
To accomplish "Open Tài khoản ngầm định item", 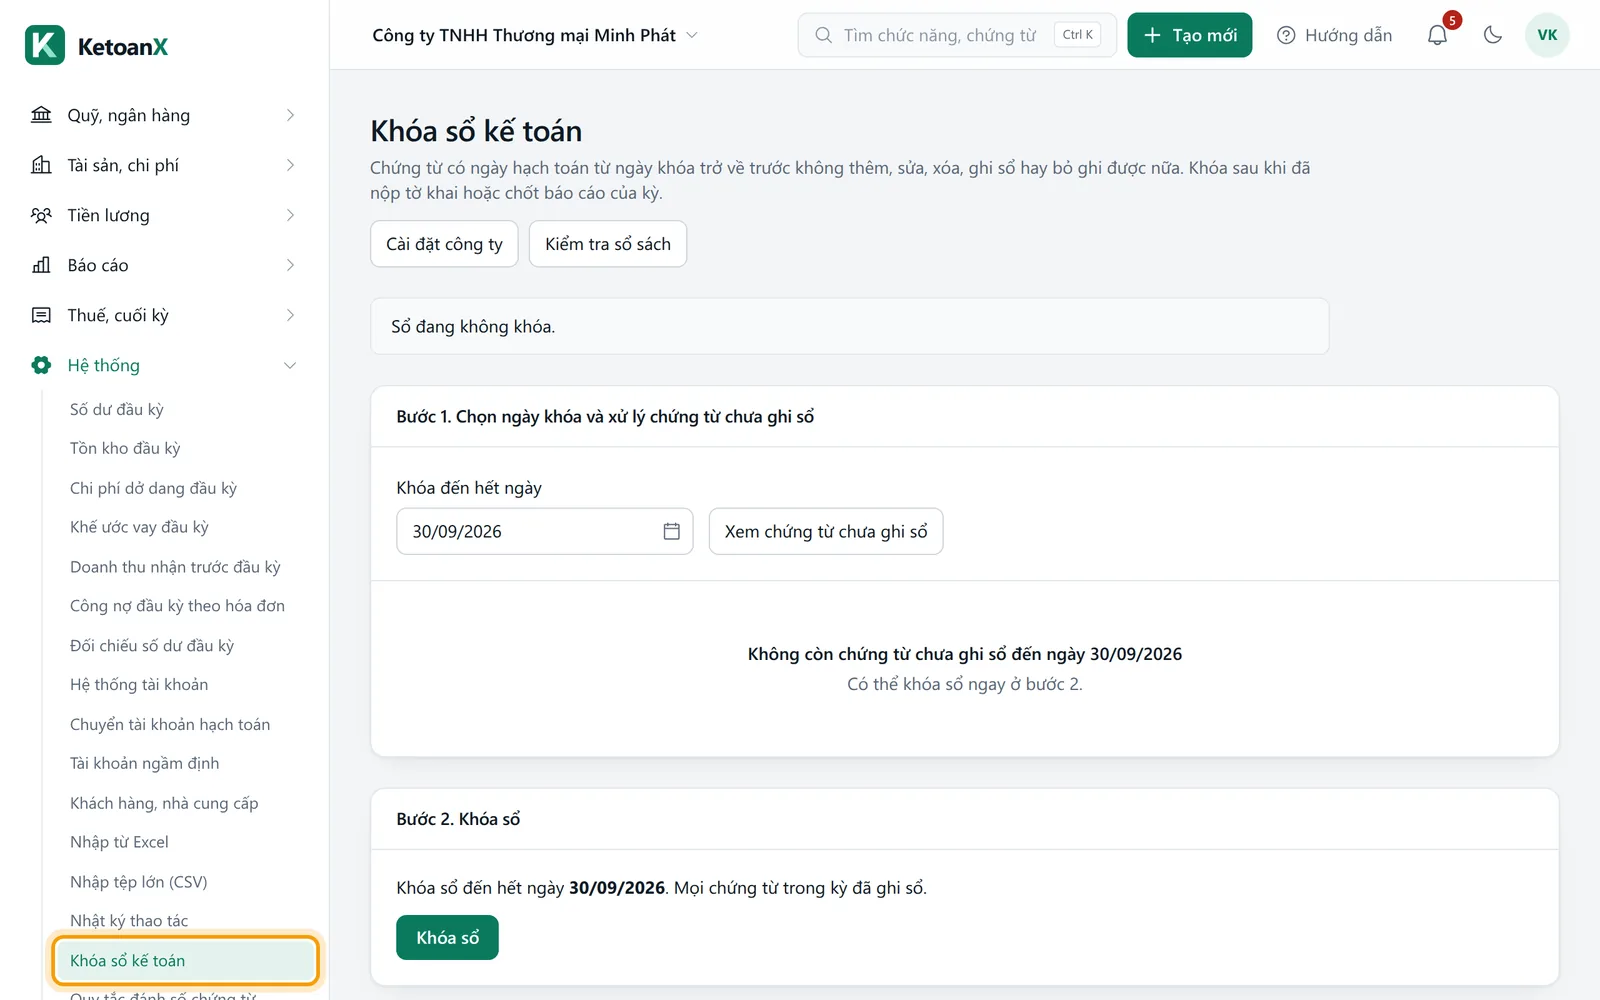I will [x=144, y=763].
